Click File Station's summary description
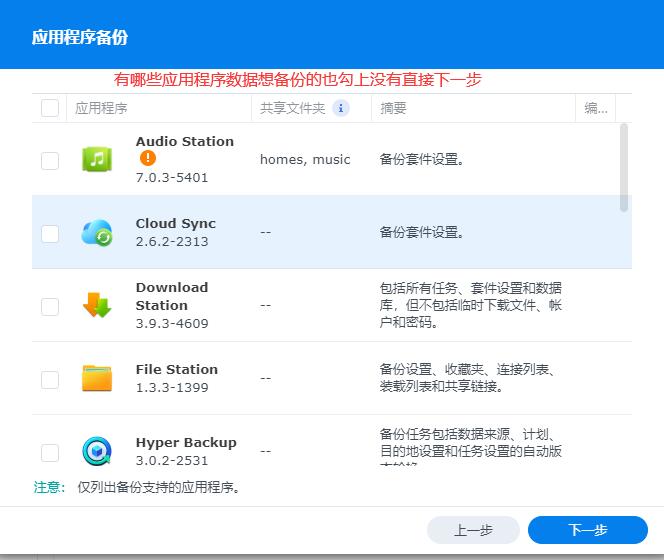 [x=467, y=378]
